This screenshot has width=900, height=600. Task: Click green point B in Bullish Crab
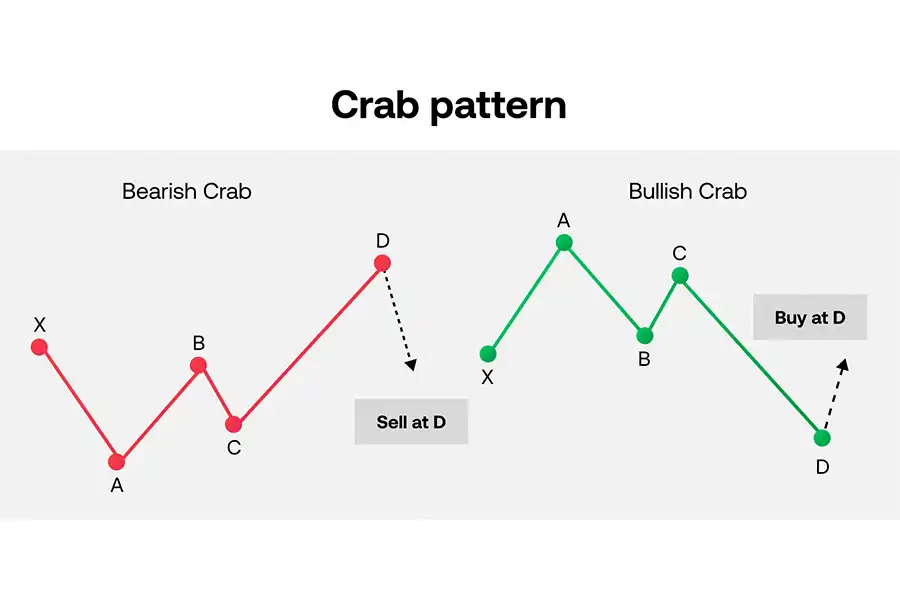point(645,335)
